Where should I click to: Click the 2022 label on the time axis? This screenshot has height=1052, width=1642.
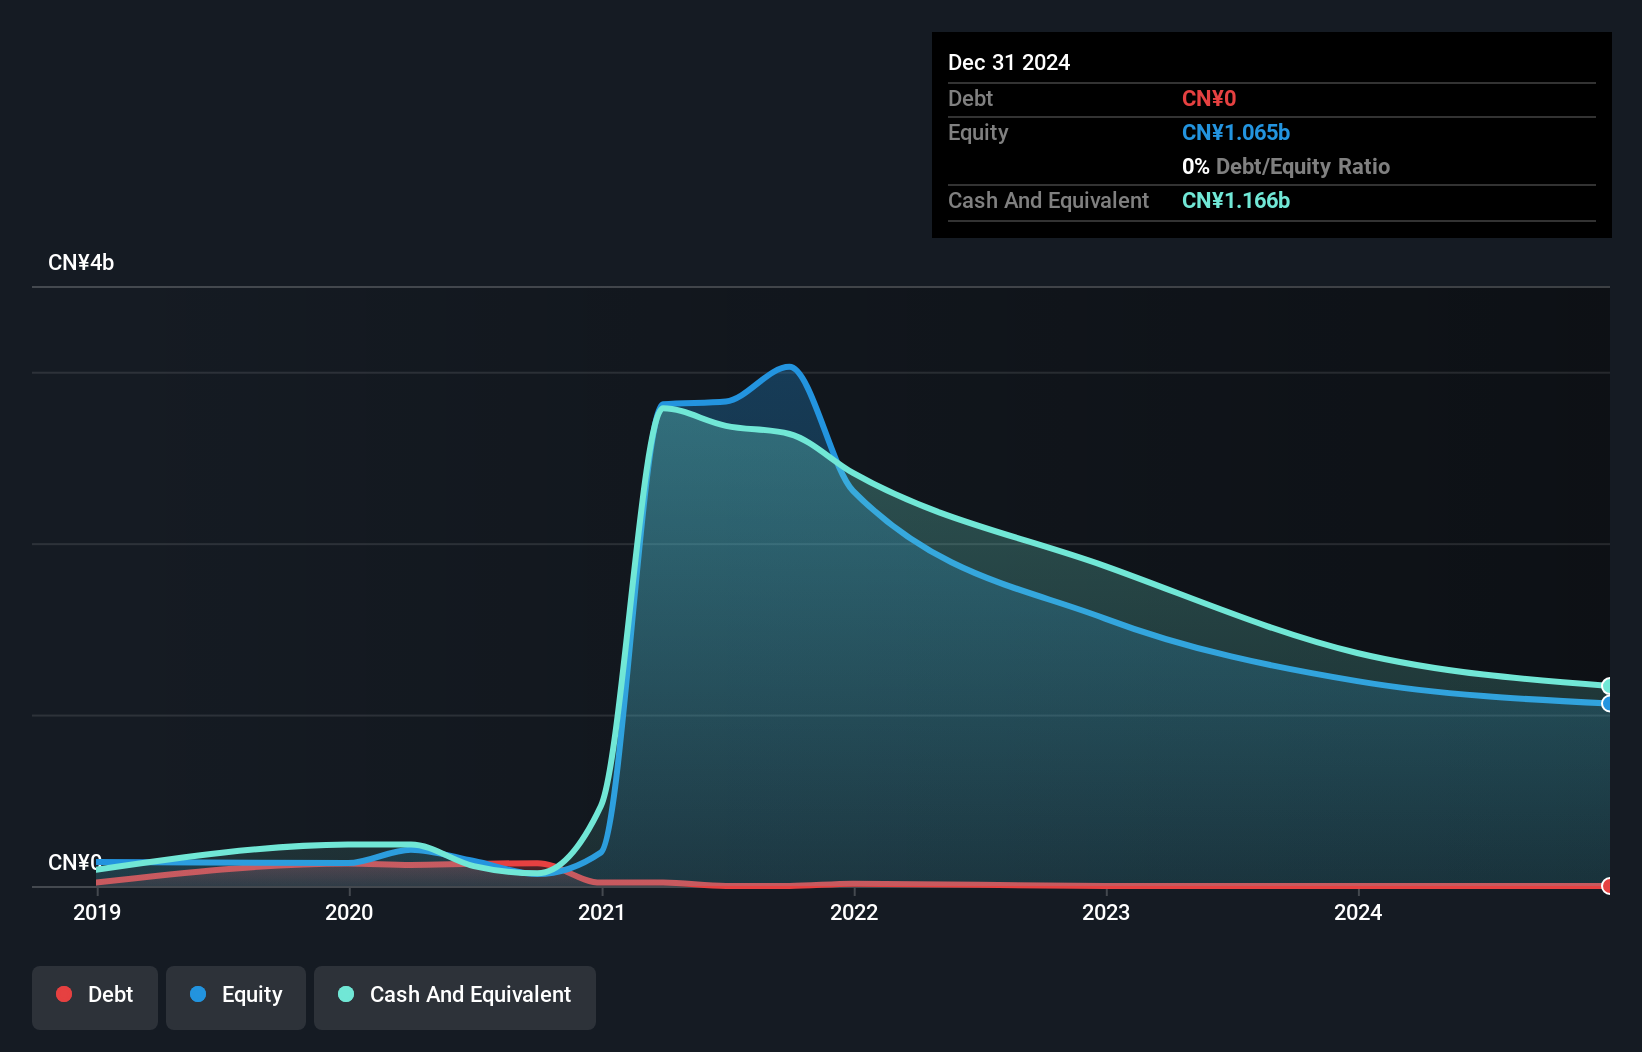[x=855, y=912]
